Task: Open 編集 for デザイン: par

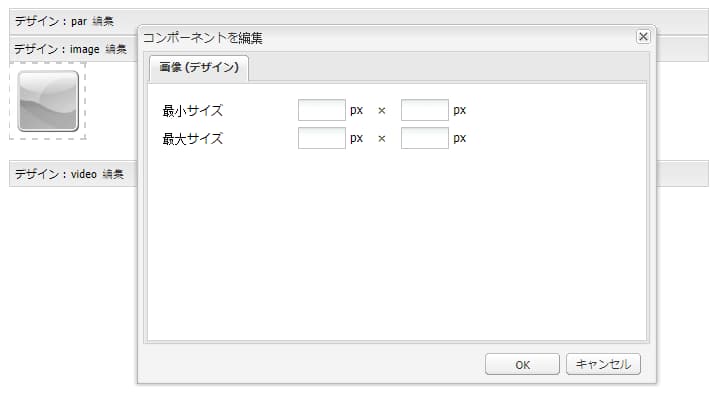Action: pos(103,22)
